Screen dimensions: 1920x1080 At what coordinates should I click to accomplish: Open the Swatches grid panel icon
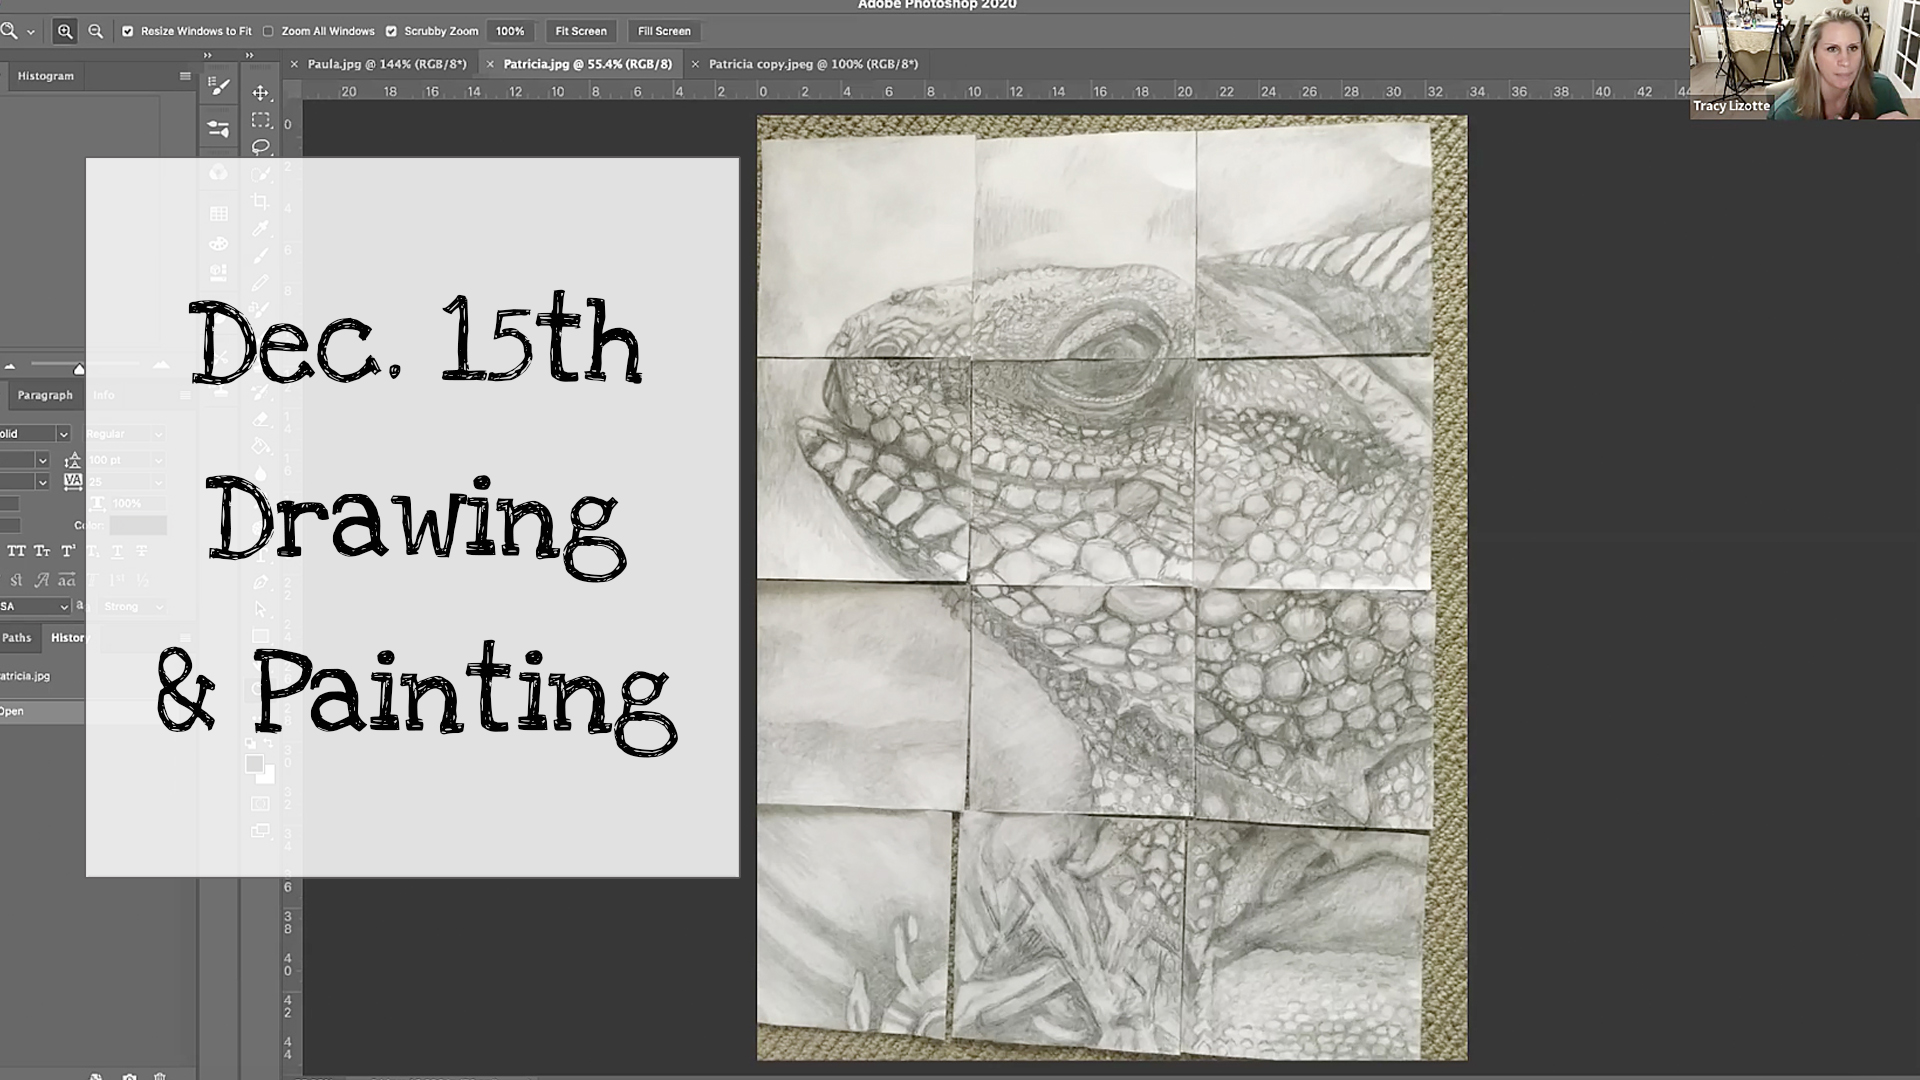(219, 214)
